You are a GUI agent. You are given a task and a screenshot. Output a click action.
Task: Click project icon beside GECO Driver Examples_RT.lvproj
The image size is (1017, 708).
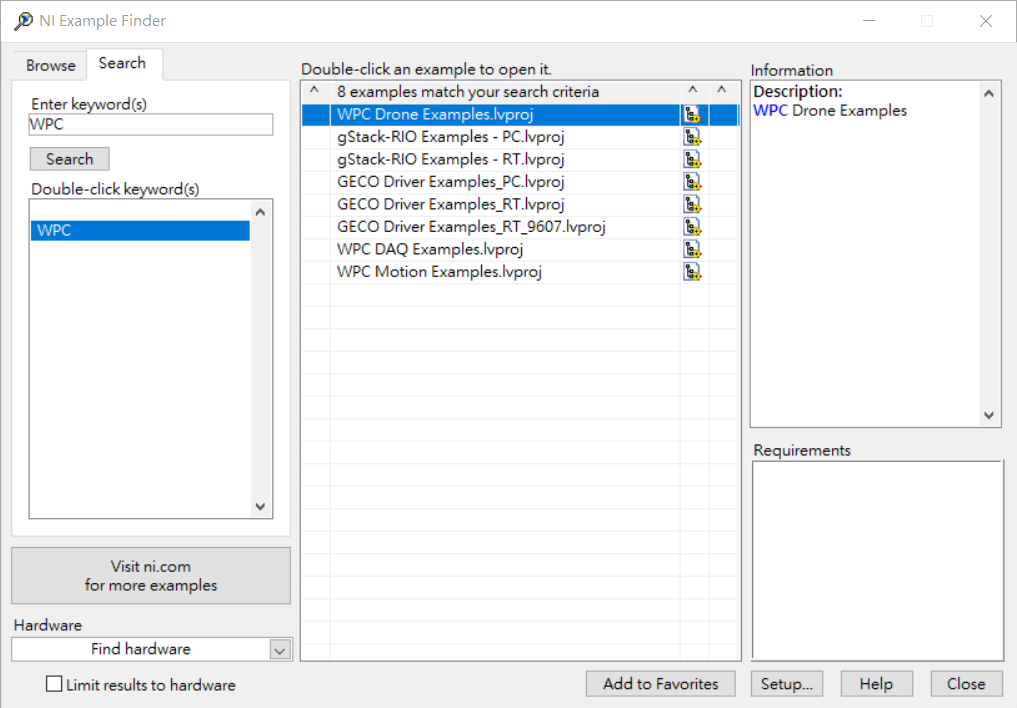click(692, 204)
